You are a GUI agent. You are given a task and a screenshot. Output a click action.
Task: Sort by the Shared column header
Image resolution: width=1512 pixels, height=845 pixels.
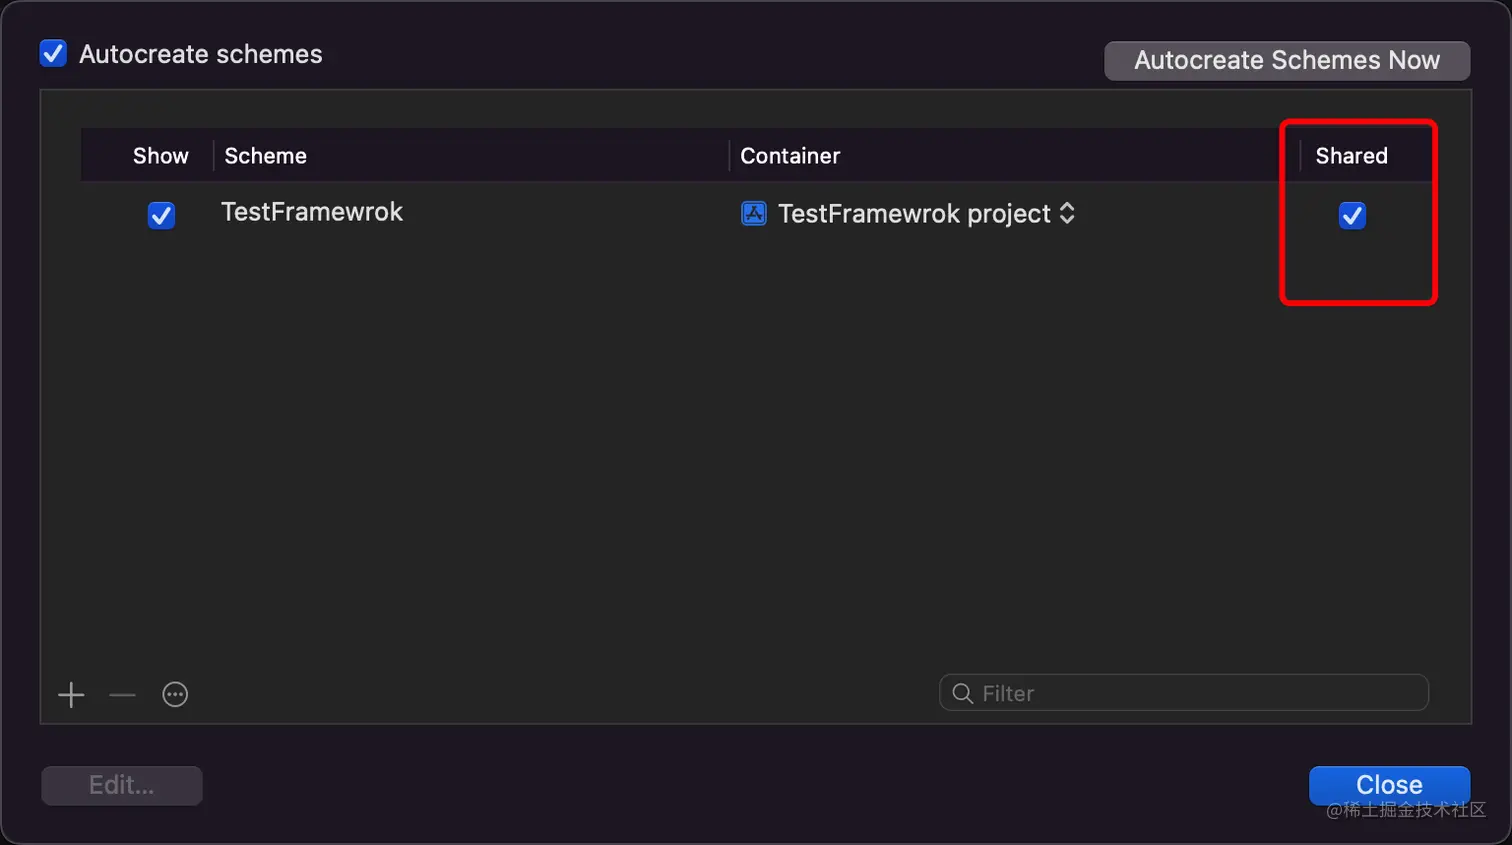coord(1351,156)
